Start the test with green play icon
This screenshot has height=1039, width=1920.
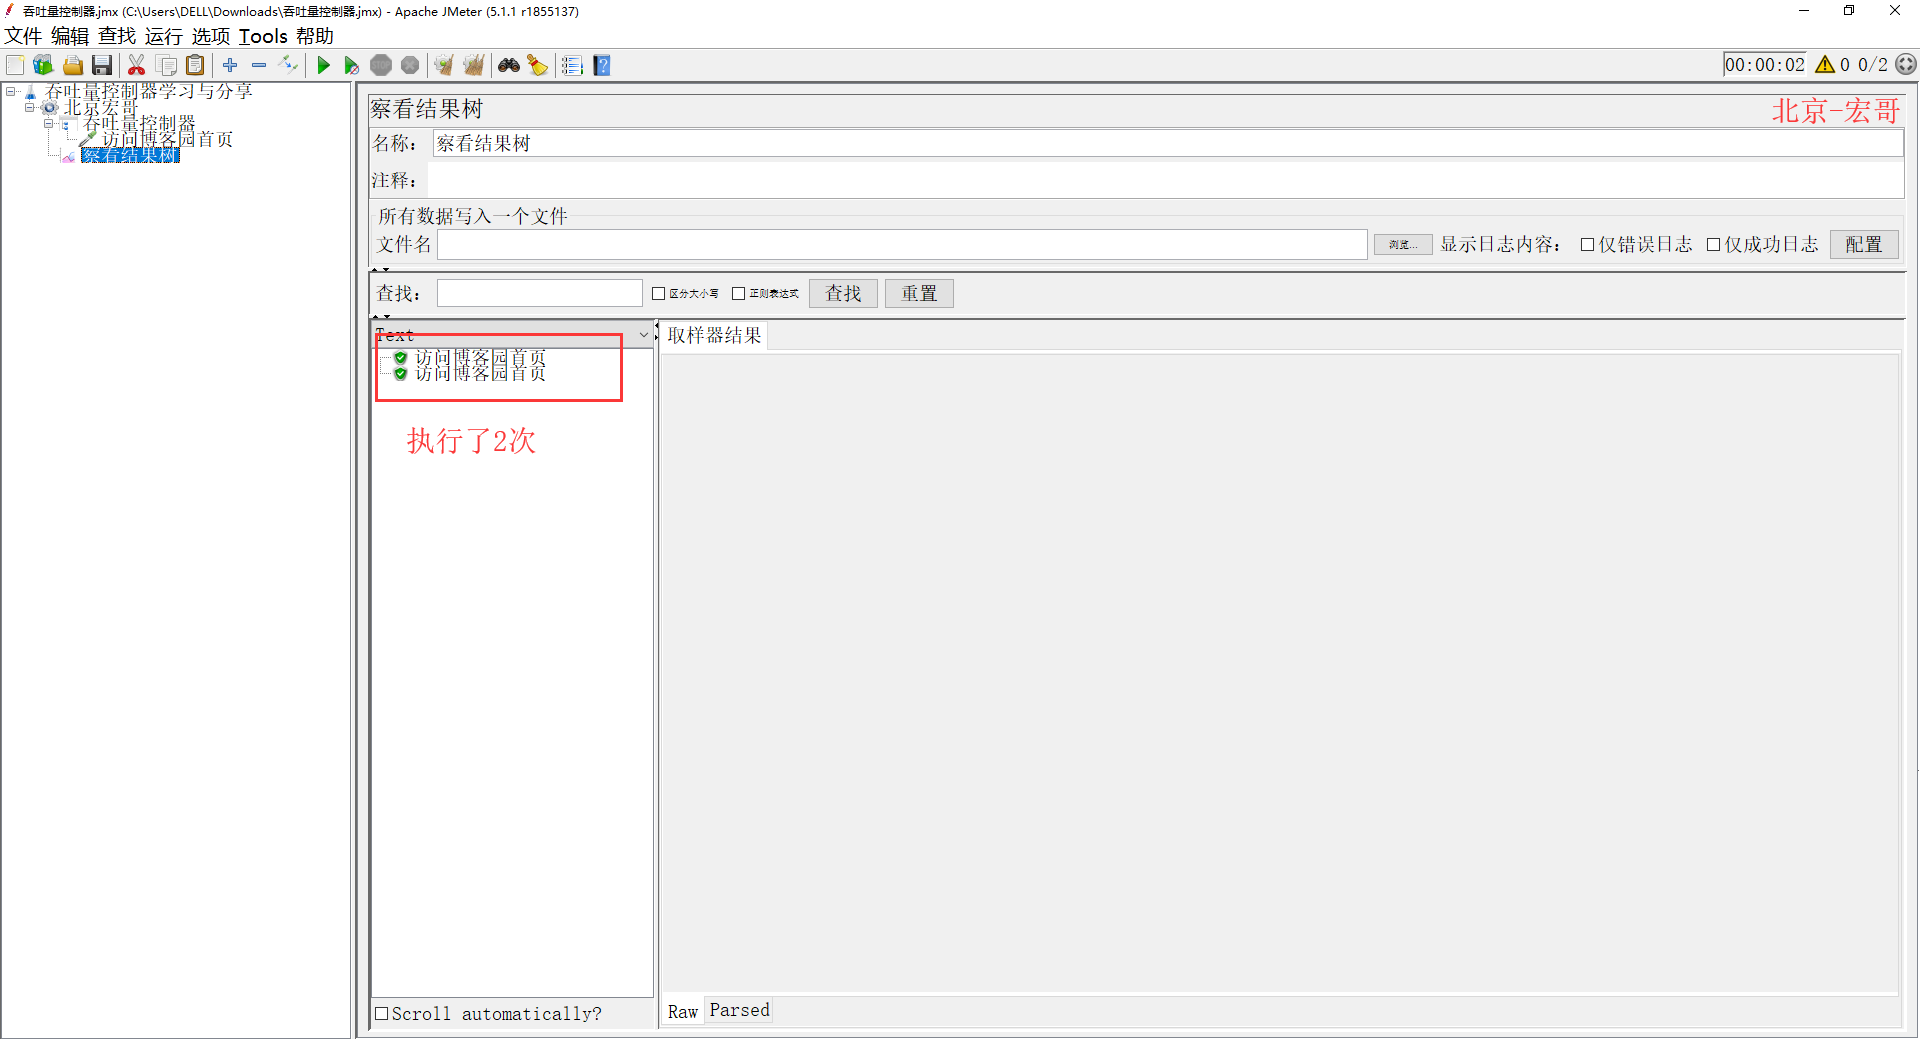323,65
